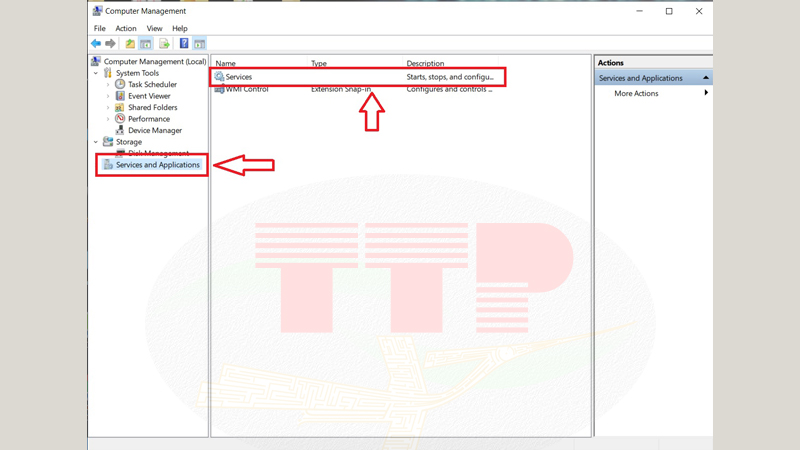Viewport: 800px width, 450px height.
Task: Collapse the Storage tree node
Action: click(96, 142)
